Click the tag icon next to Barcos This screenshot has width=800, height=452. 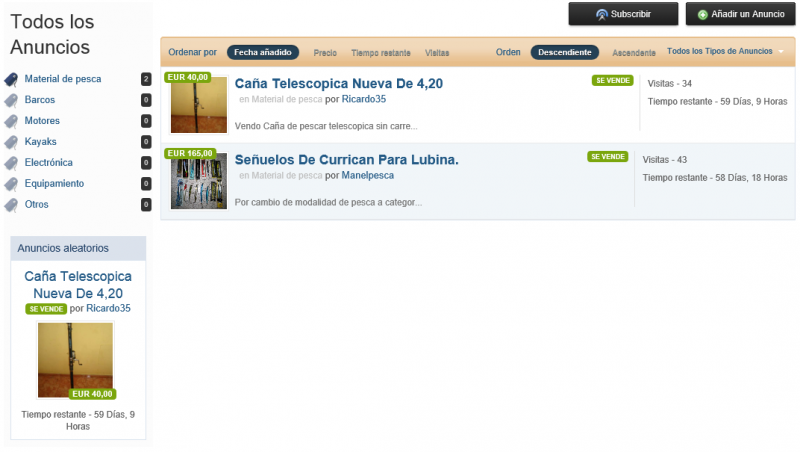[x=11, y=100]
